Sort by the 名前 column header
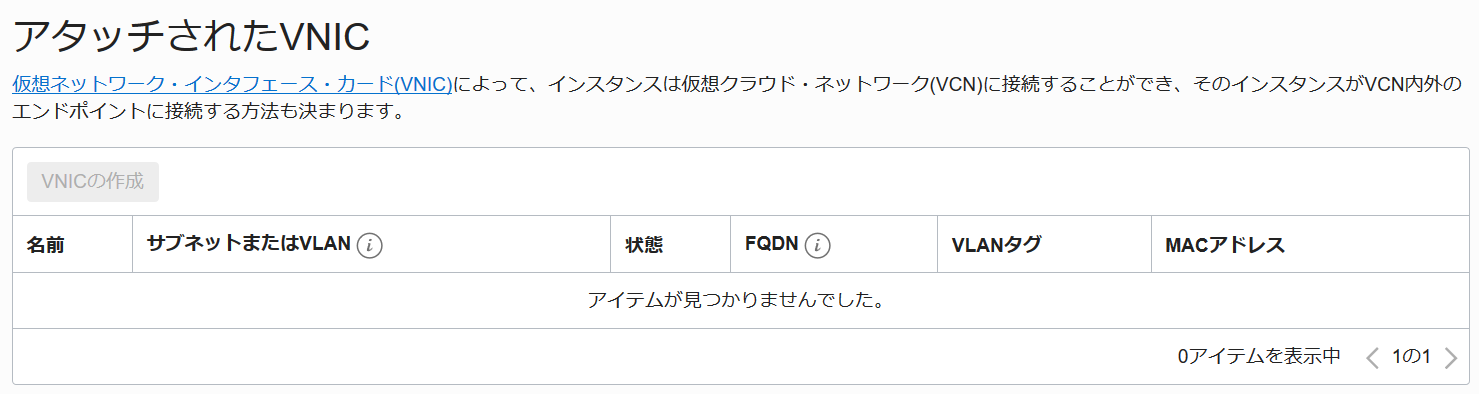 pyautogui.click(x=45, y=245)
